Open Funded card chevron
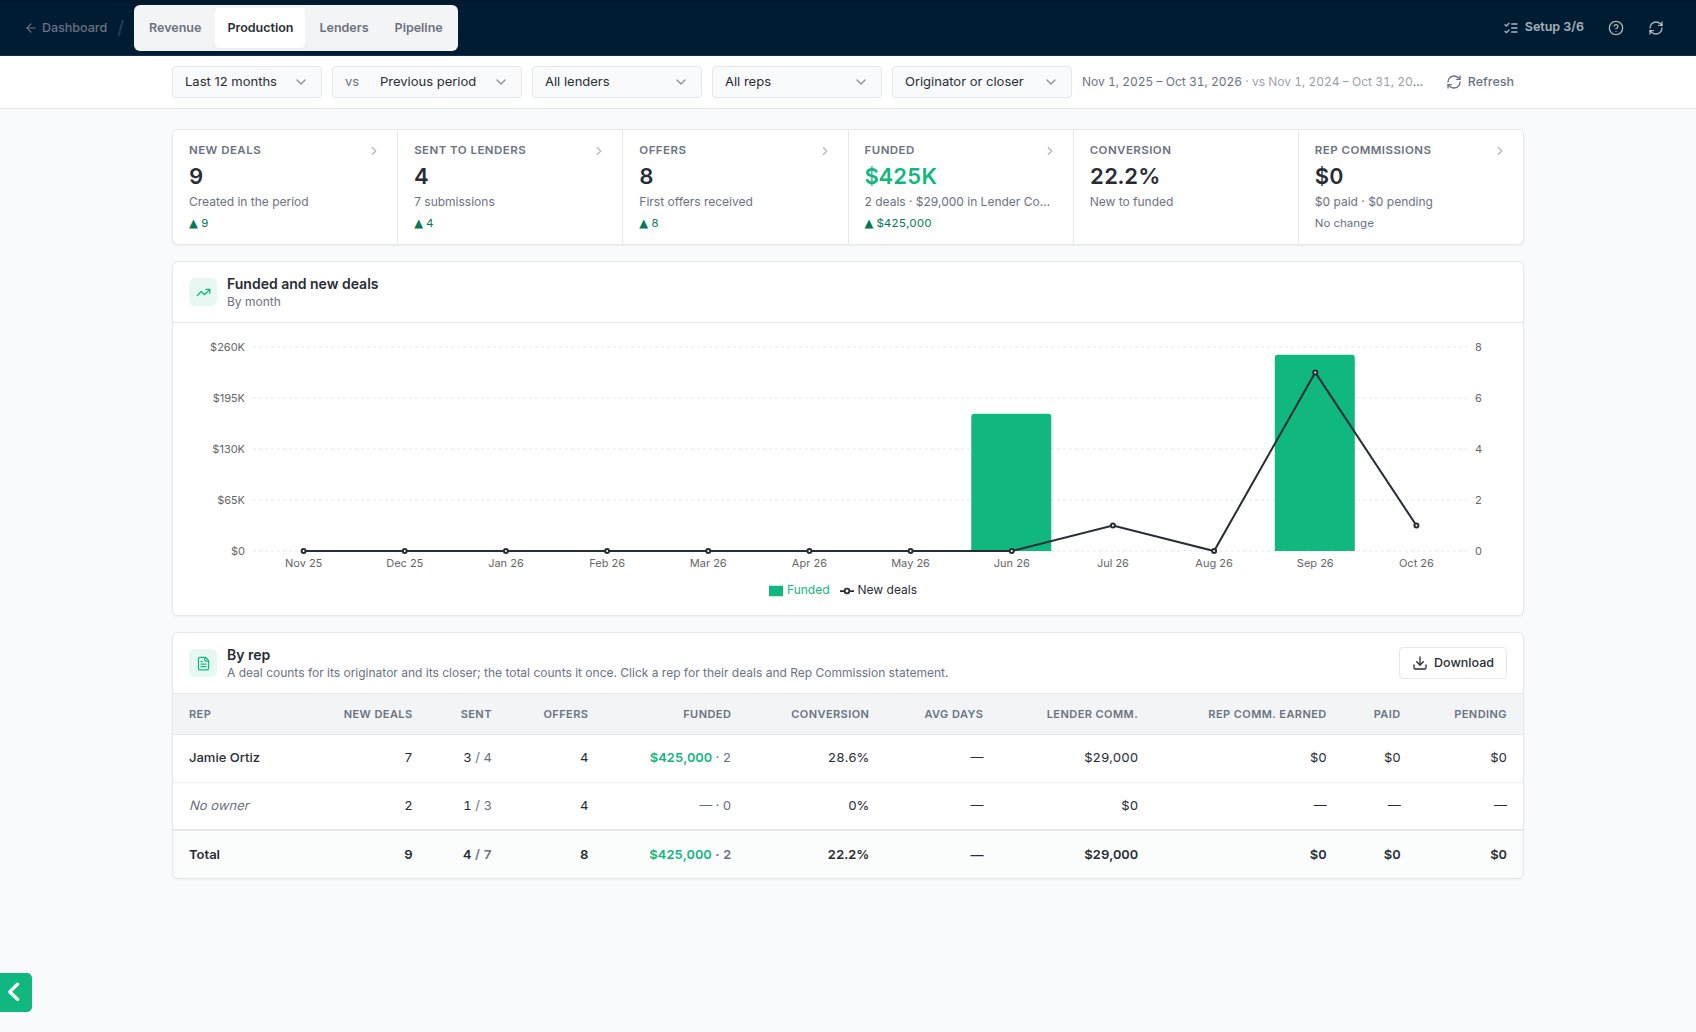Image resolution: width=1696 pixels, height=1032 pixels. 1050,151
